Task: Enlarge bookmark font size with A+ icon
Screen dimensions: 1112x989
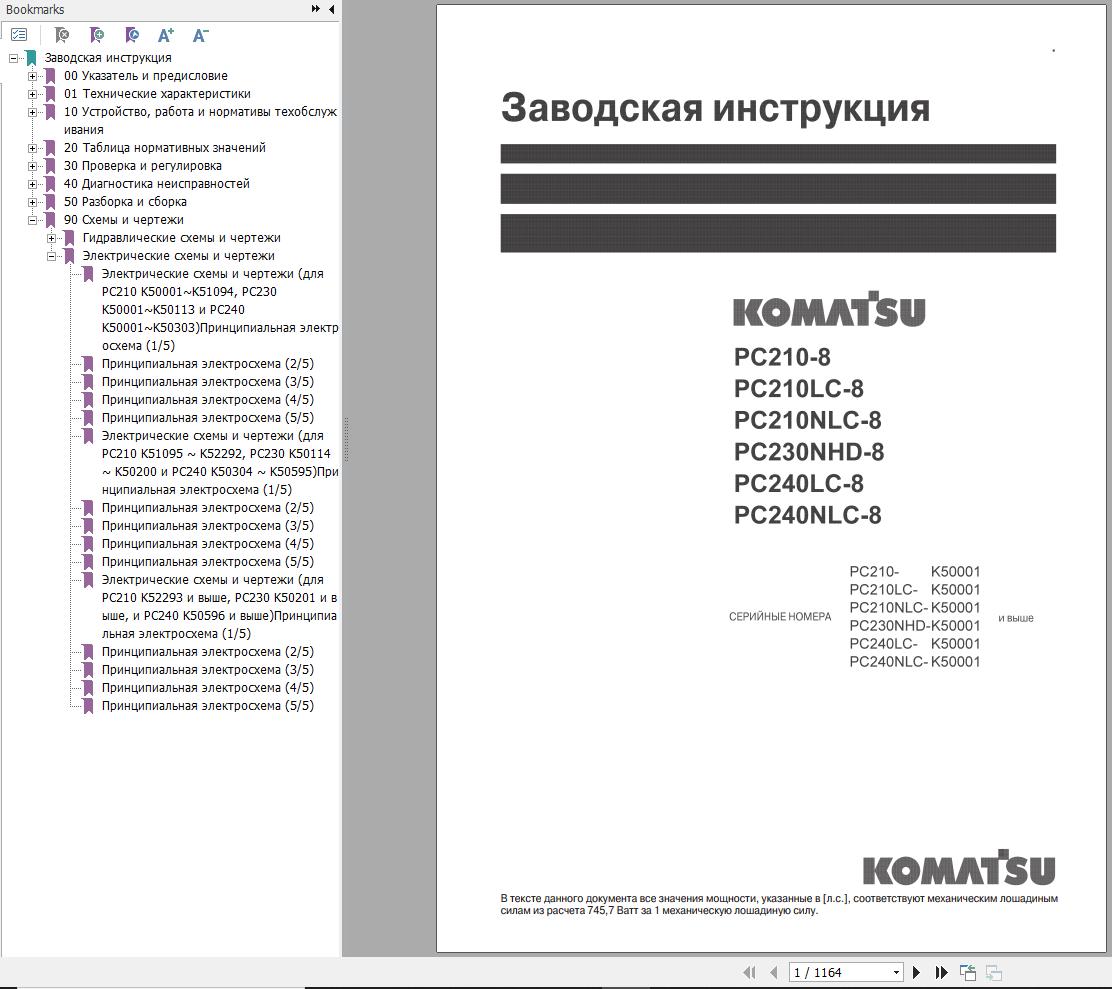Action: coord(165,35)
